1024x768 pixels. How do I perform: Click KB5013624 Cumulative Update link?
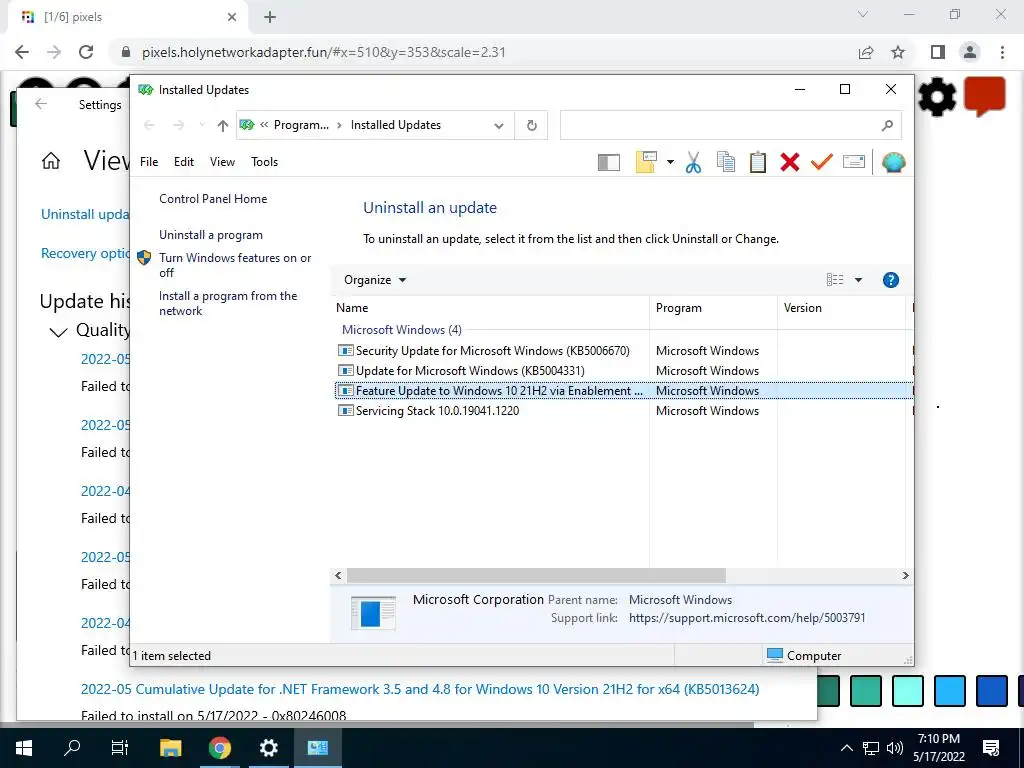420,689
